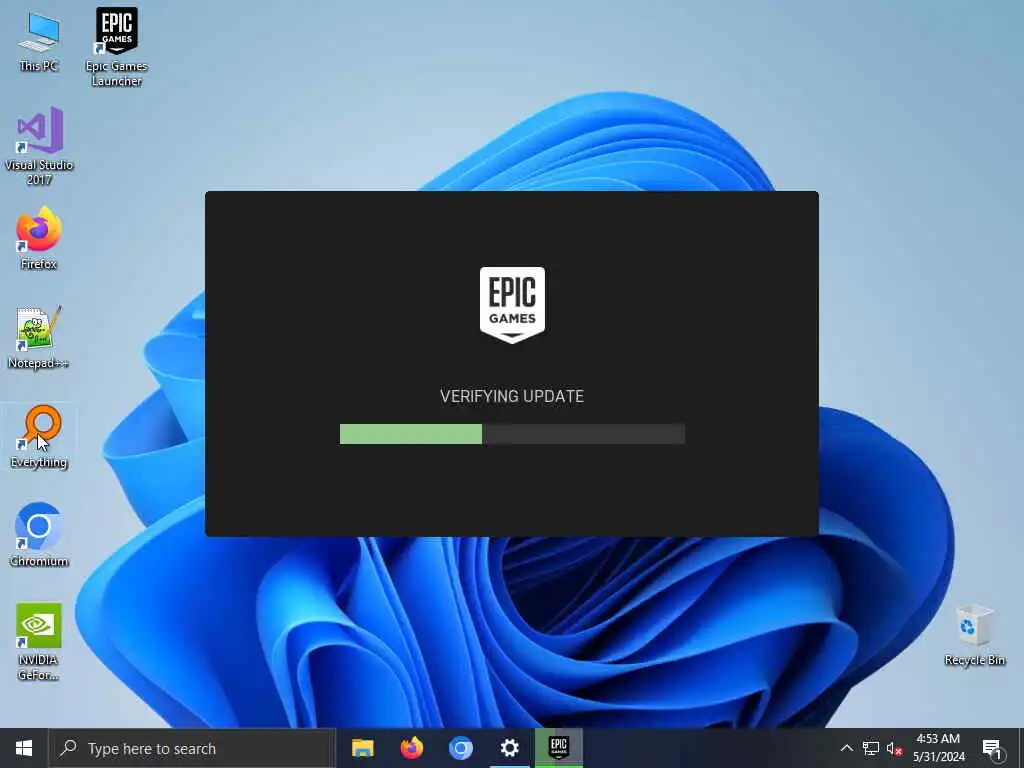Select the Chromium desktop shortcut
The image size is (1024, 768).
point(39,534)
